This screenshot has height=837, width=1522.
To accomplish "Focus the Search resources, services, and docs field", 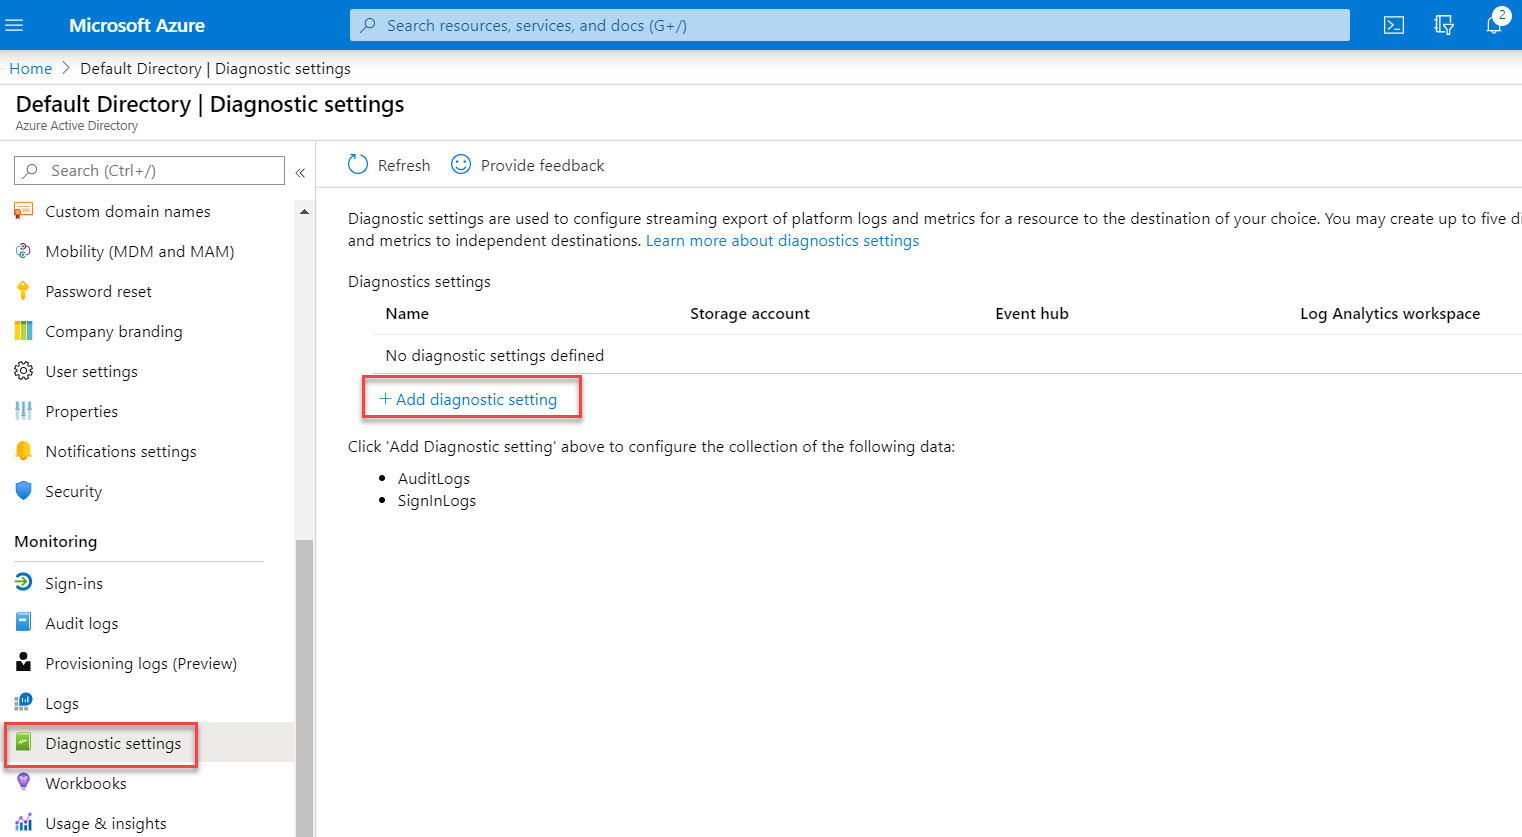I will [849, 25].
